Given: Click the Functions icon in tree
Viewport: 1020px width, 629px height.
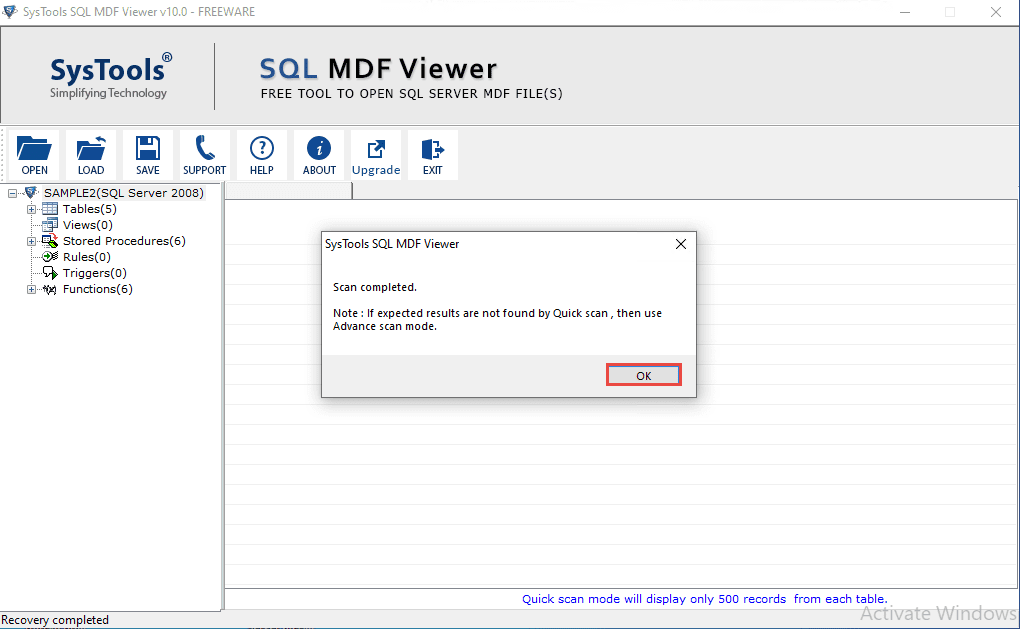Looking at the screenshot, I should coord(50,289).
